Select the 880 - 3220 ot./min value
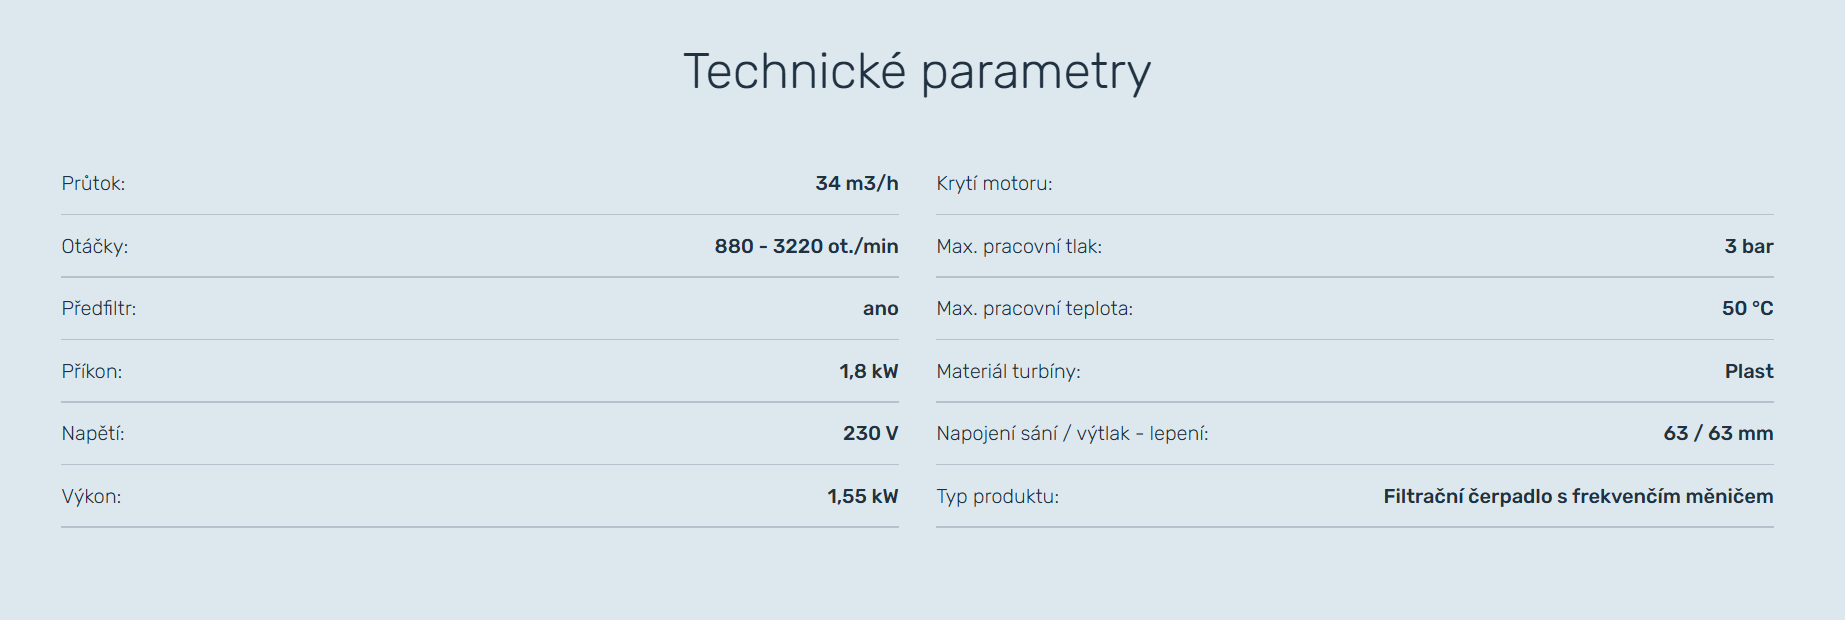 tap(806, 246)
